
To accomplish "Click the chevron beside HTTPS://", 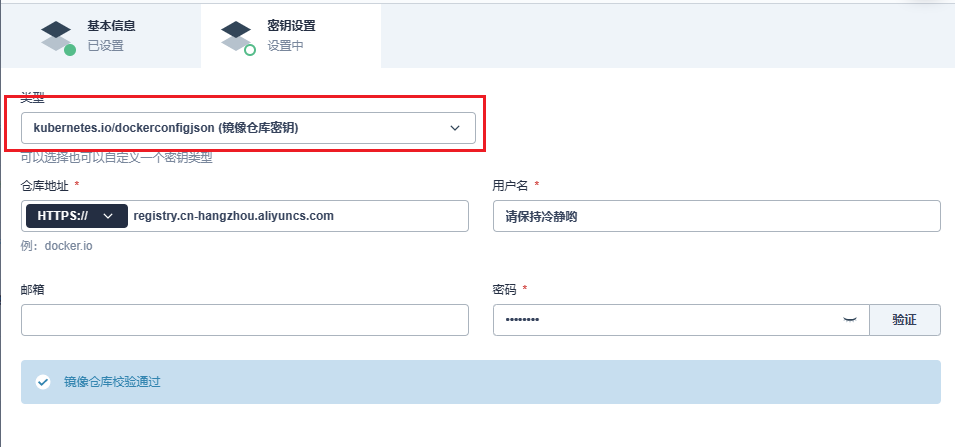I will click(108, 216).
